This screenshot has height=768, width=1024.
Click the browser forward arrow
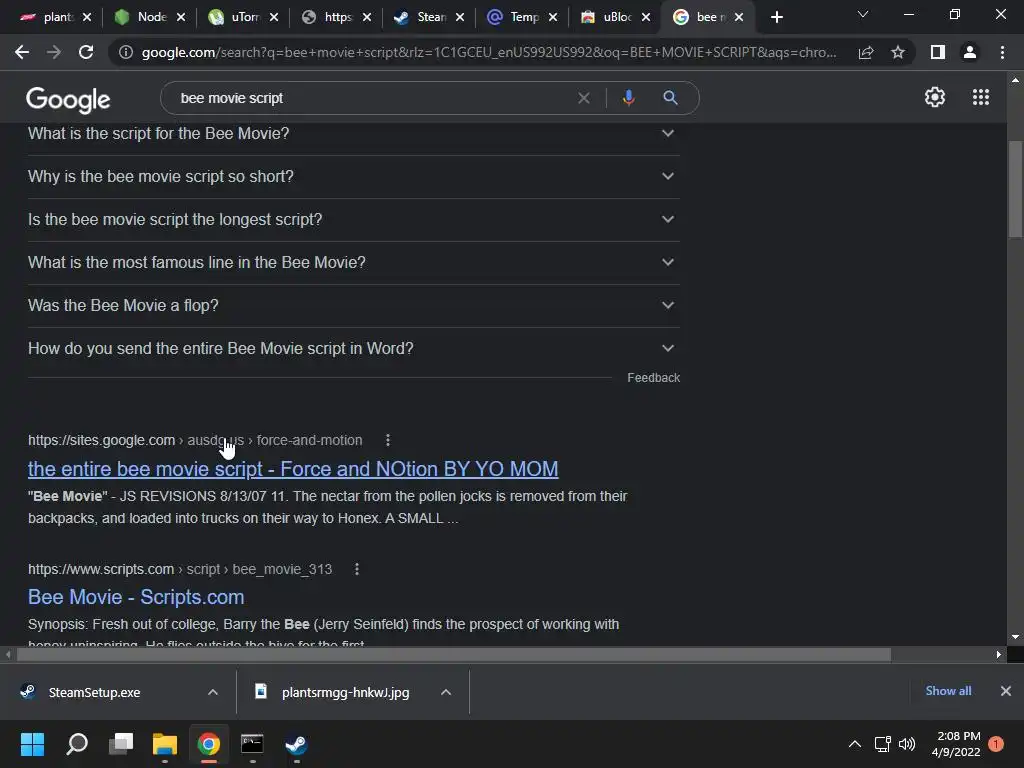[54, 52]
